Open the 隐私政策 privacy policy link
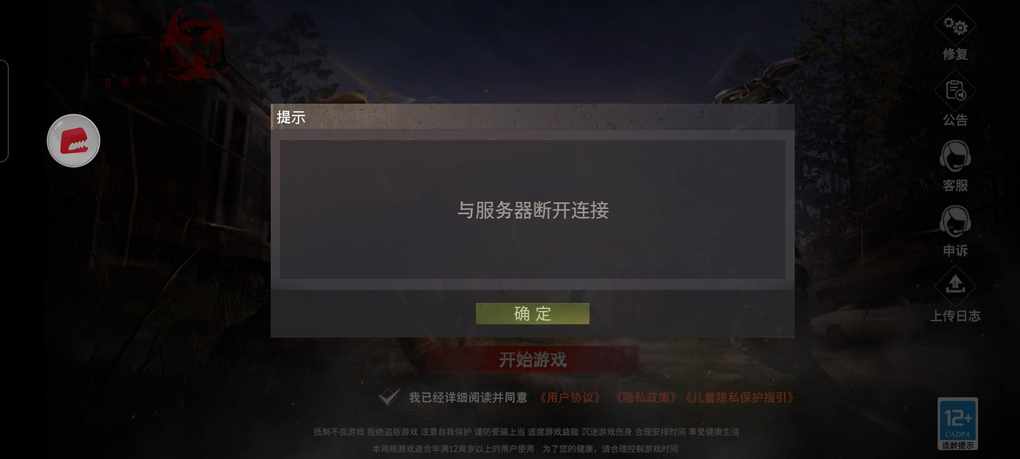Image resolution: width=1020 pixels, height=459 pixels. pos(646,397)
